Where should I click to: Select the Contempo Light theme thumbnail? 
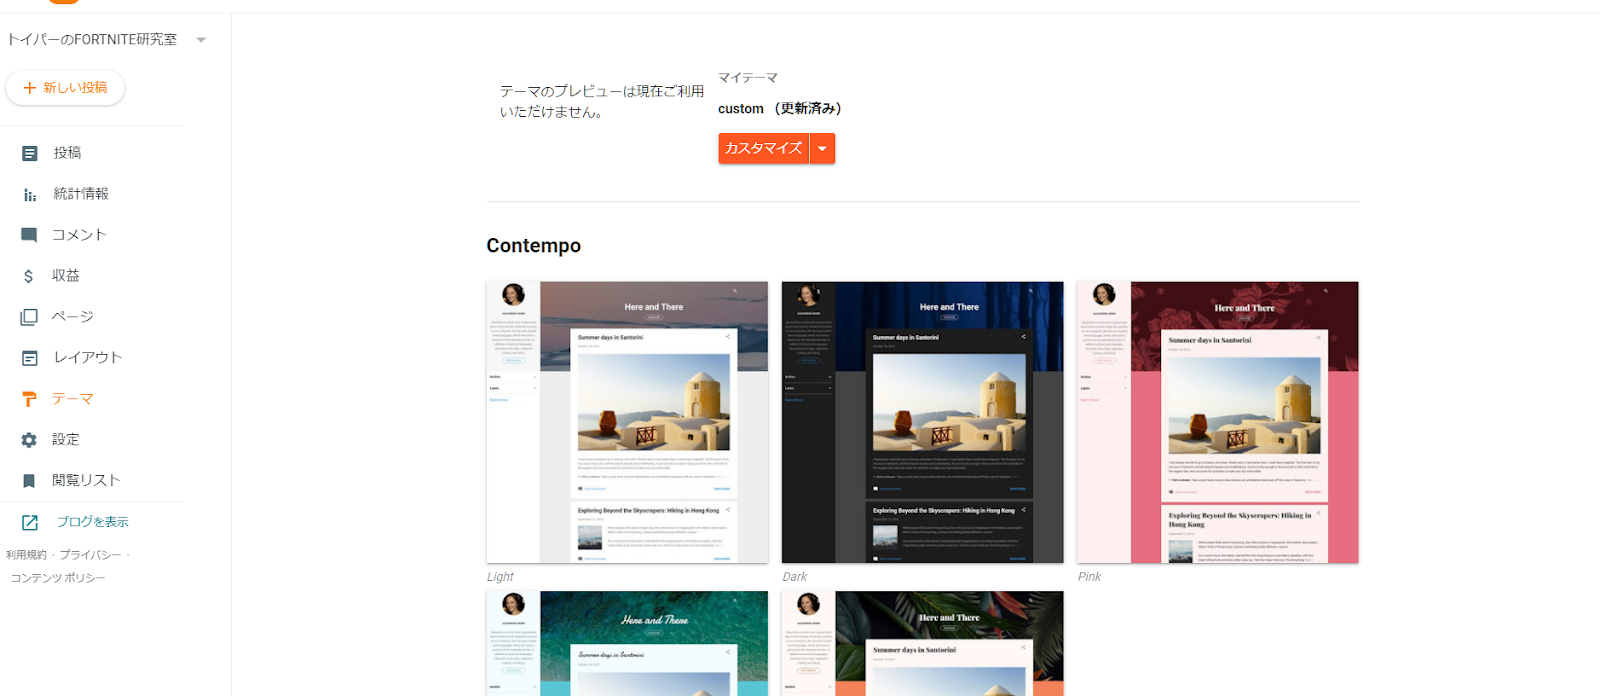[x=627, y=422]
